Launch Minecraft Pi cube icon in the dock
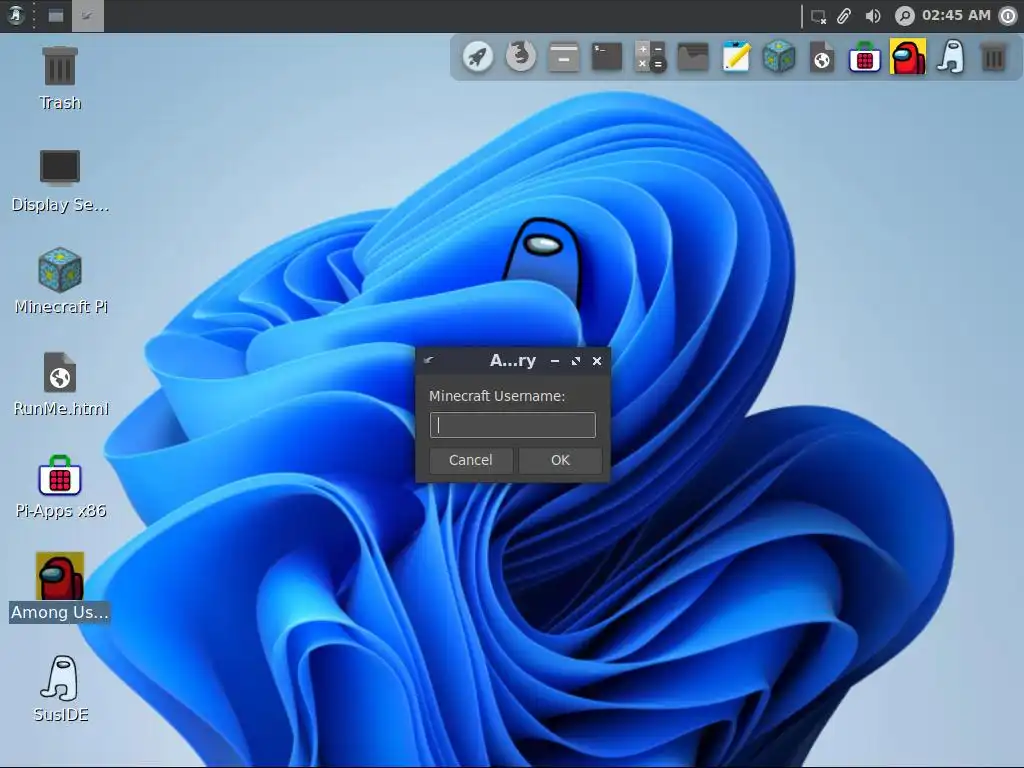This screenshot has width=1024, height=768. coord(778,57)
